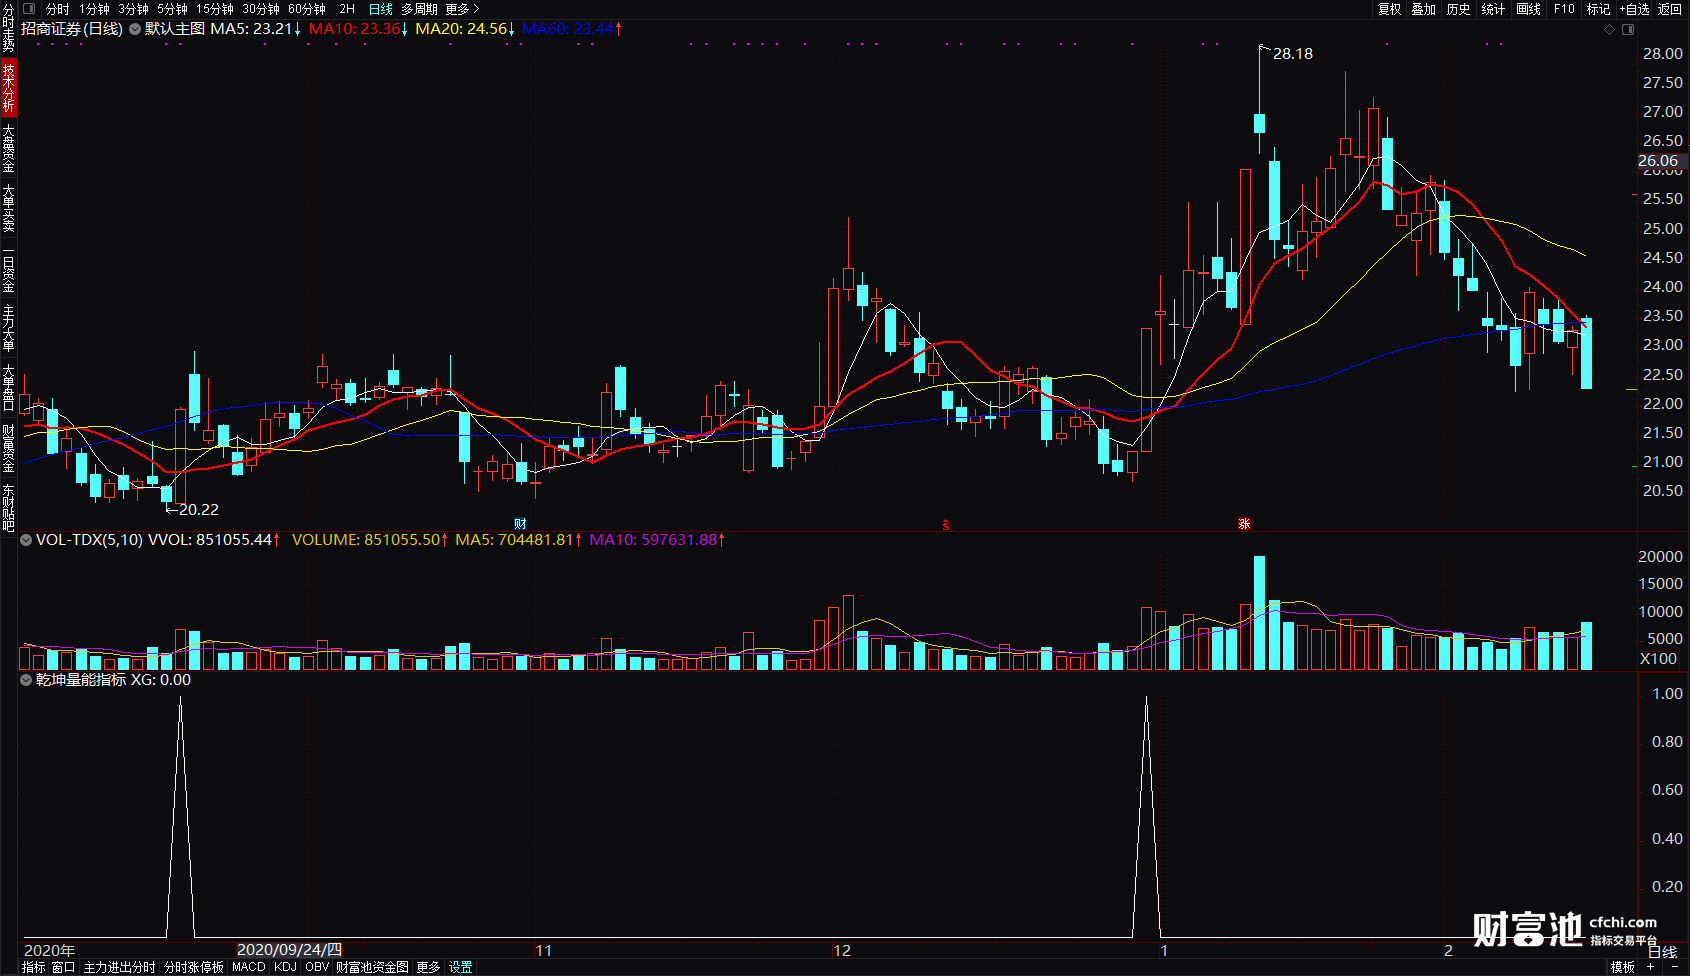Click the 20.22 low price label
The image size is (1690, 976).
coord(198,510)
